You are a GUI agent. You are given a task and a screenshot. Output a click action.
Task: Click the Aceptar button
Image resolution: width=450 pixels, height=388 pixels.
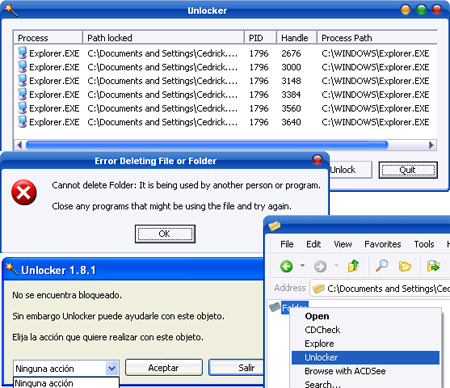coord(164,368)
